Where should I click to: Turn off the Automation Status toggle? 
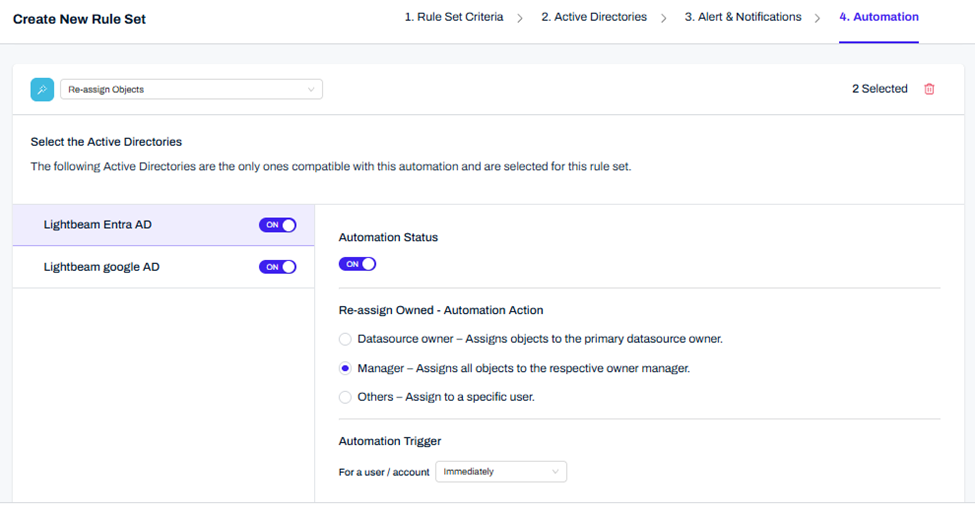tap(358, 264)
